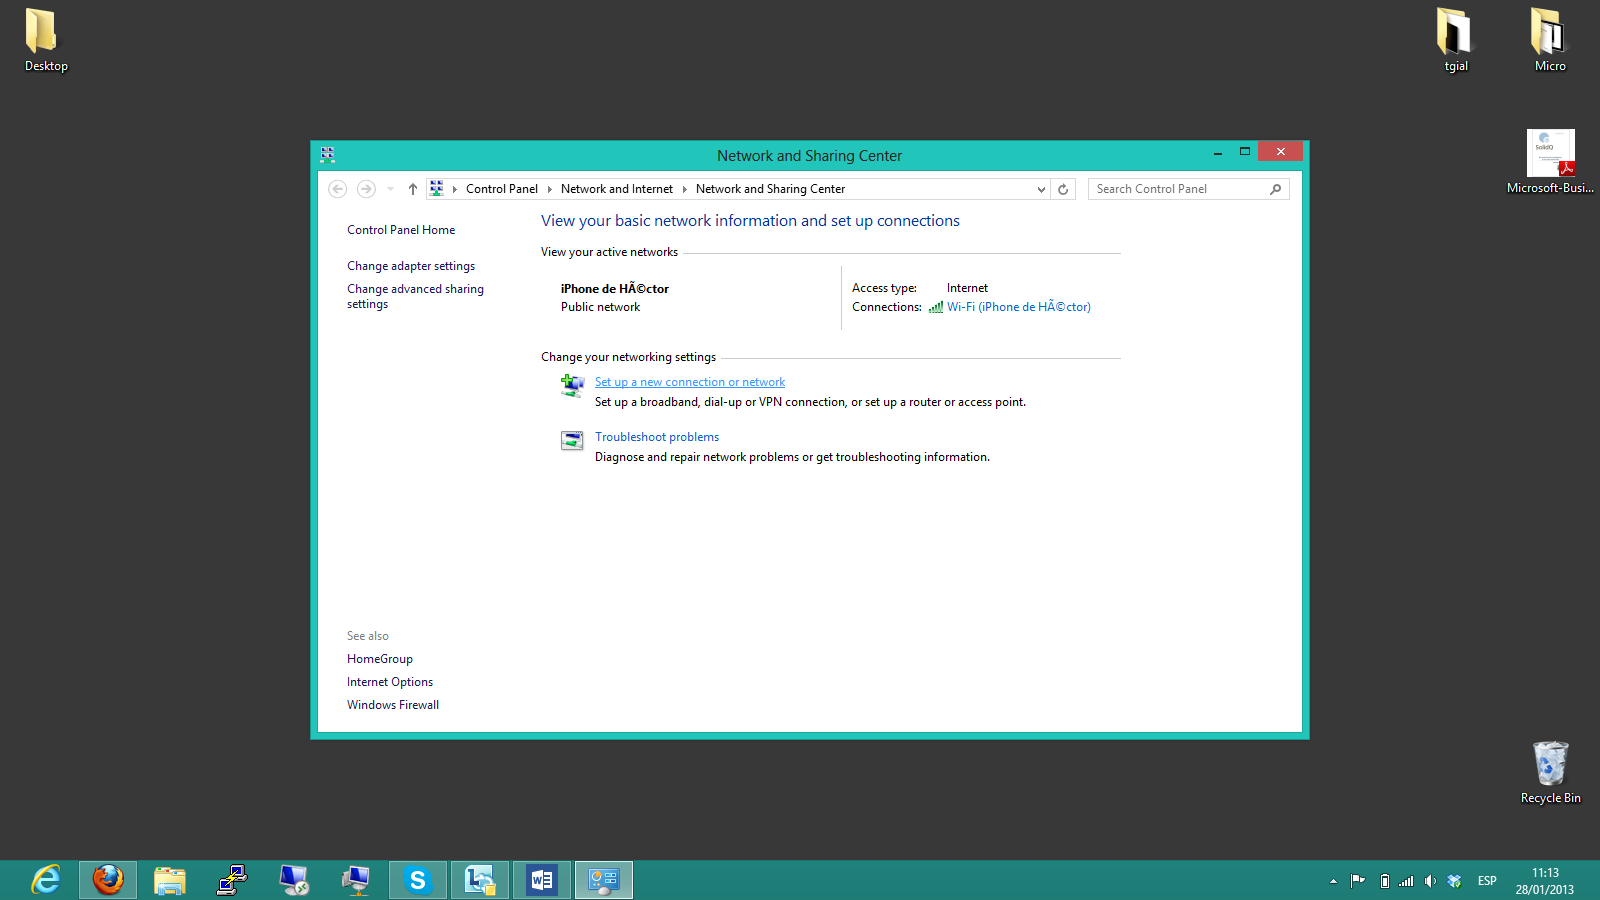Click Wi-Fi connection link
Image resolution: width=1600 pixels, height=900 pixels.
pos(1018,307)
